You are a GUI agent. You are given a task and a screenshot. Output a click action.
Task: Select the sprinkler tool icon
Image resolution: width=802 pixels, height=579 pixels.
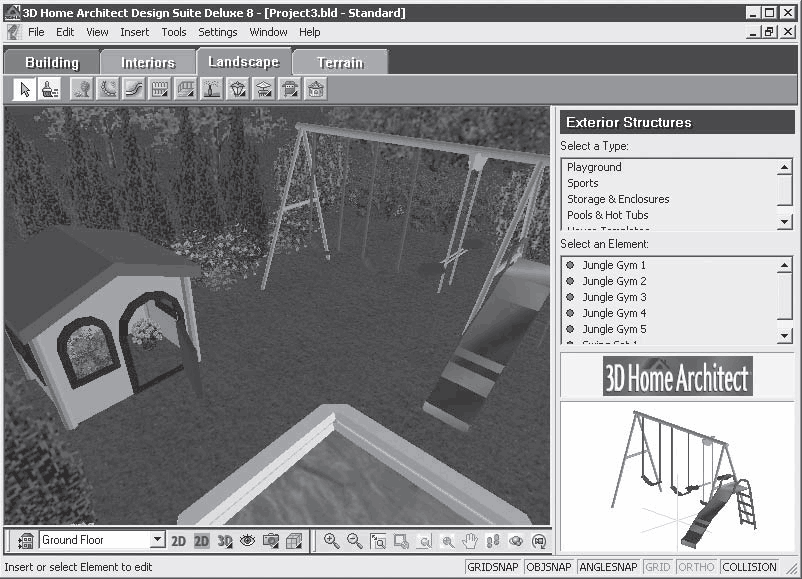click(212, 90)
